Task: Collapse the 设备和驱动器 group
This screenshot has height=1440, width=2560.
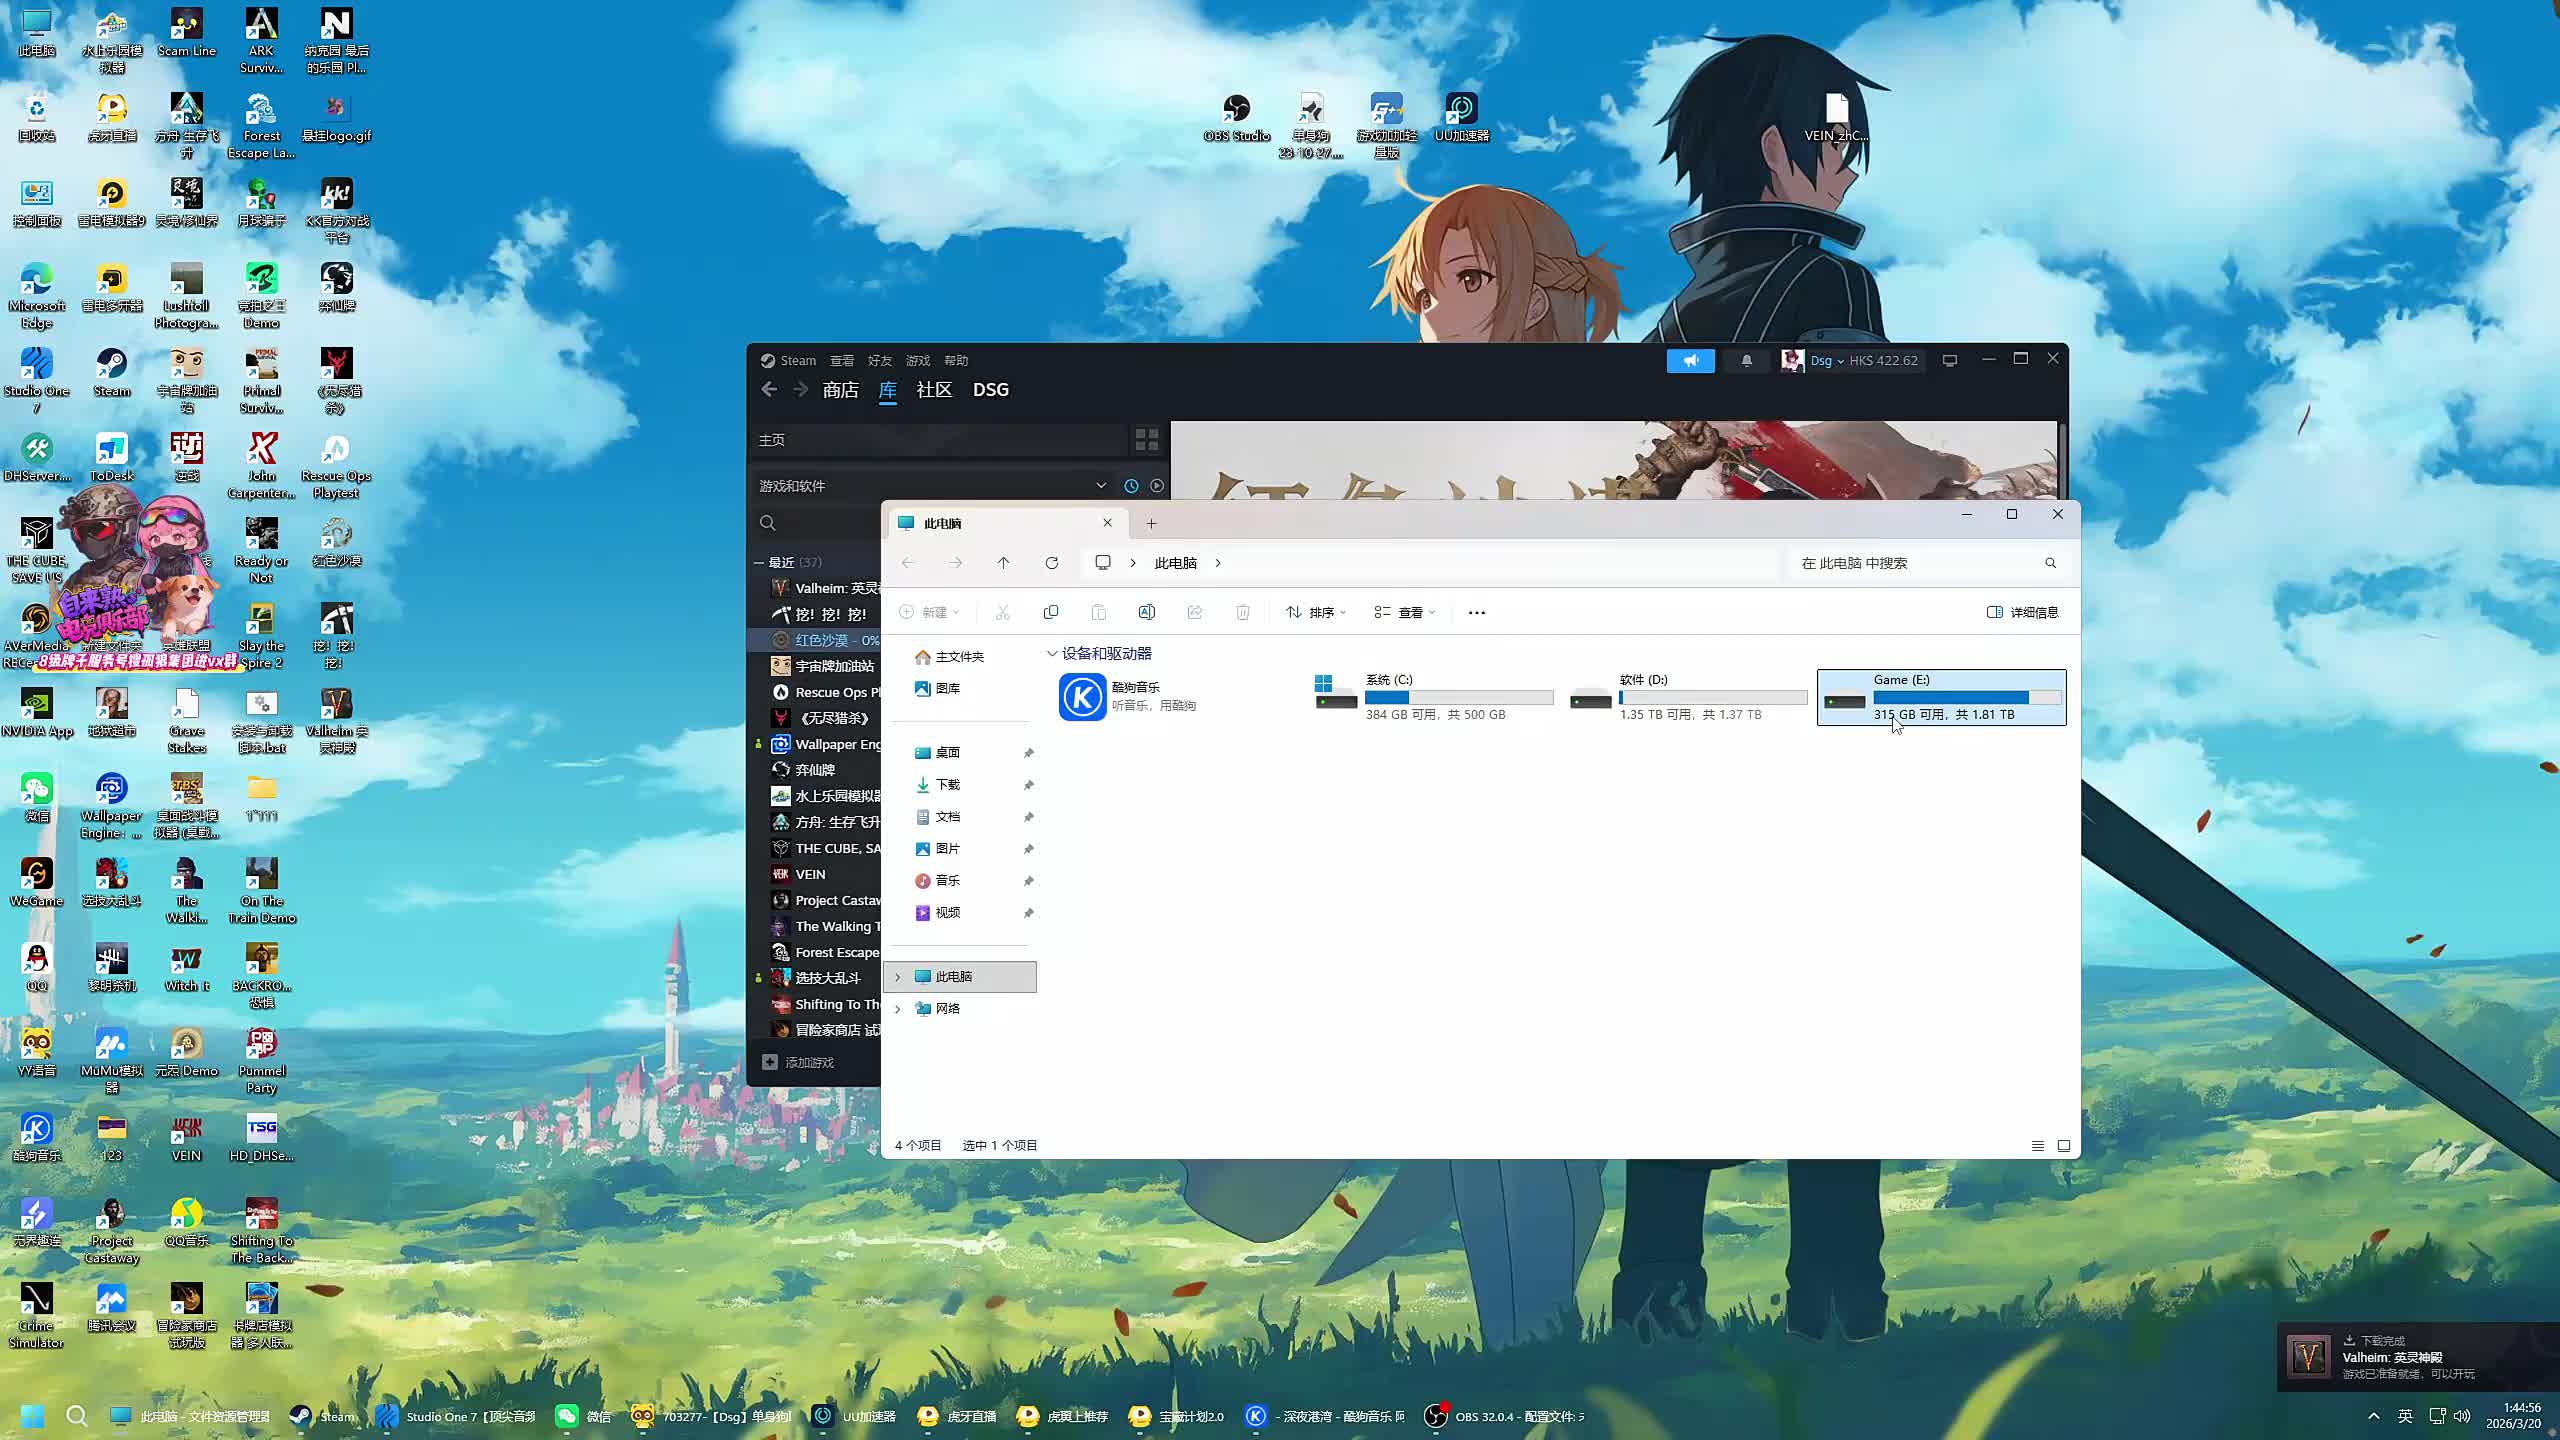Action: coord(1052,654)
